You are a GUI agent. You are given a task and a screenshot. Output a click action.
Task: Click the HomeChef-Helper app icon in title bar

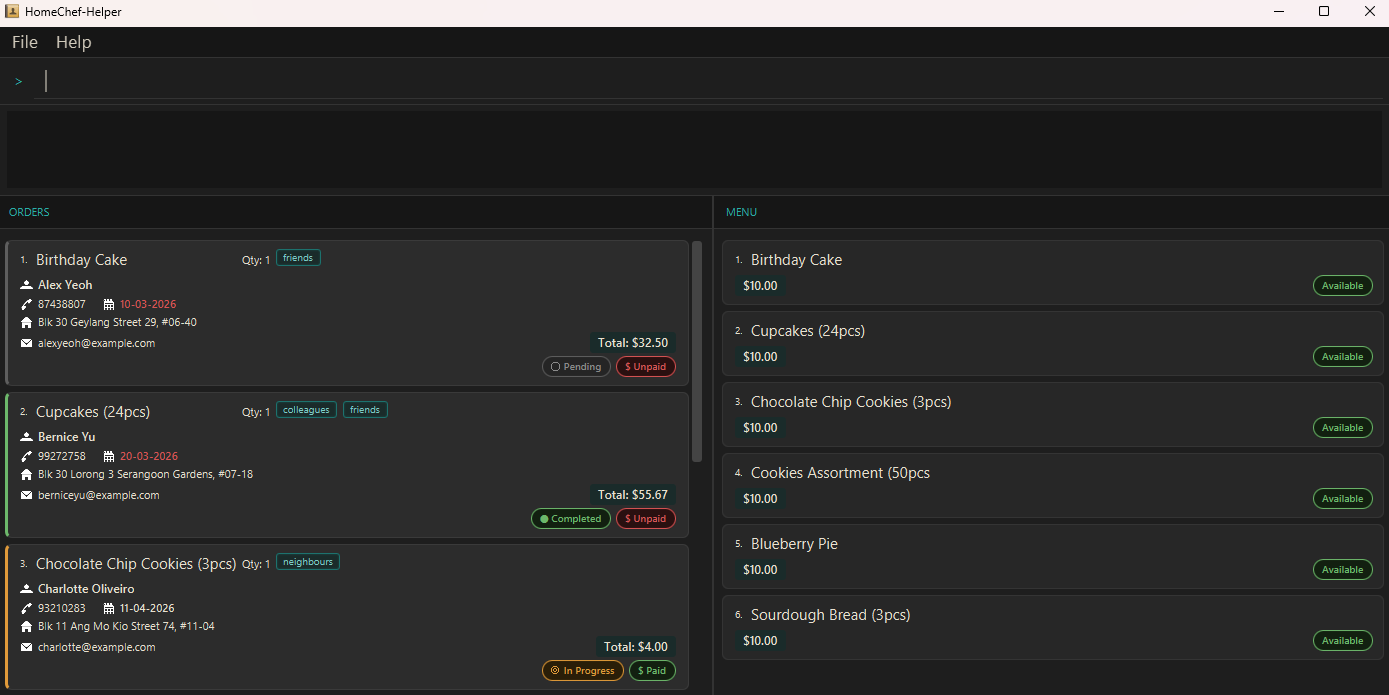(x=12, y=12)
